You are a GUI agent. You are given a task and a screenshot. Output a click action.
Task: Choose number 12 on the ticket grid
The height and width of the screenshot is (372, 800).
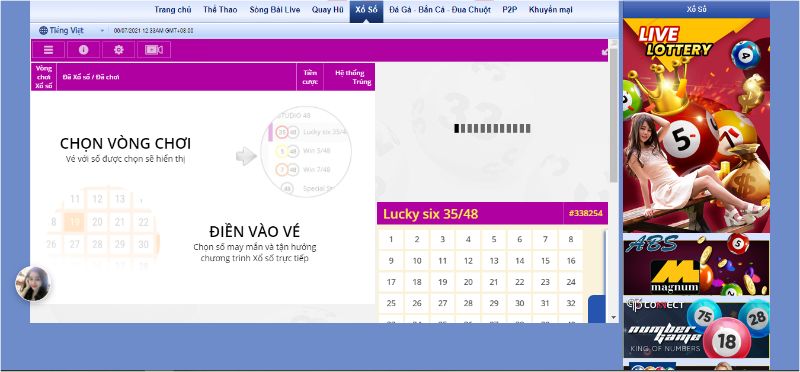468,261
